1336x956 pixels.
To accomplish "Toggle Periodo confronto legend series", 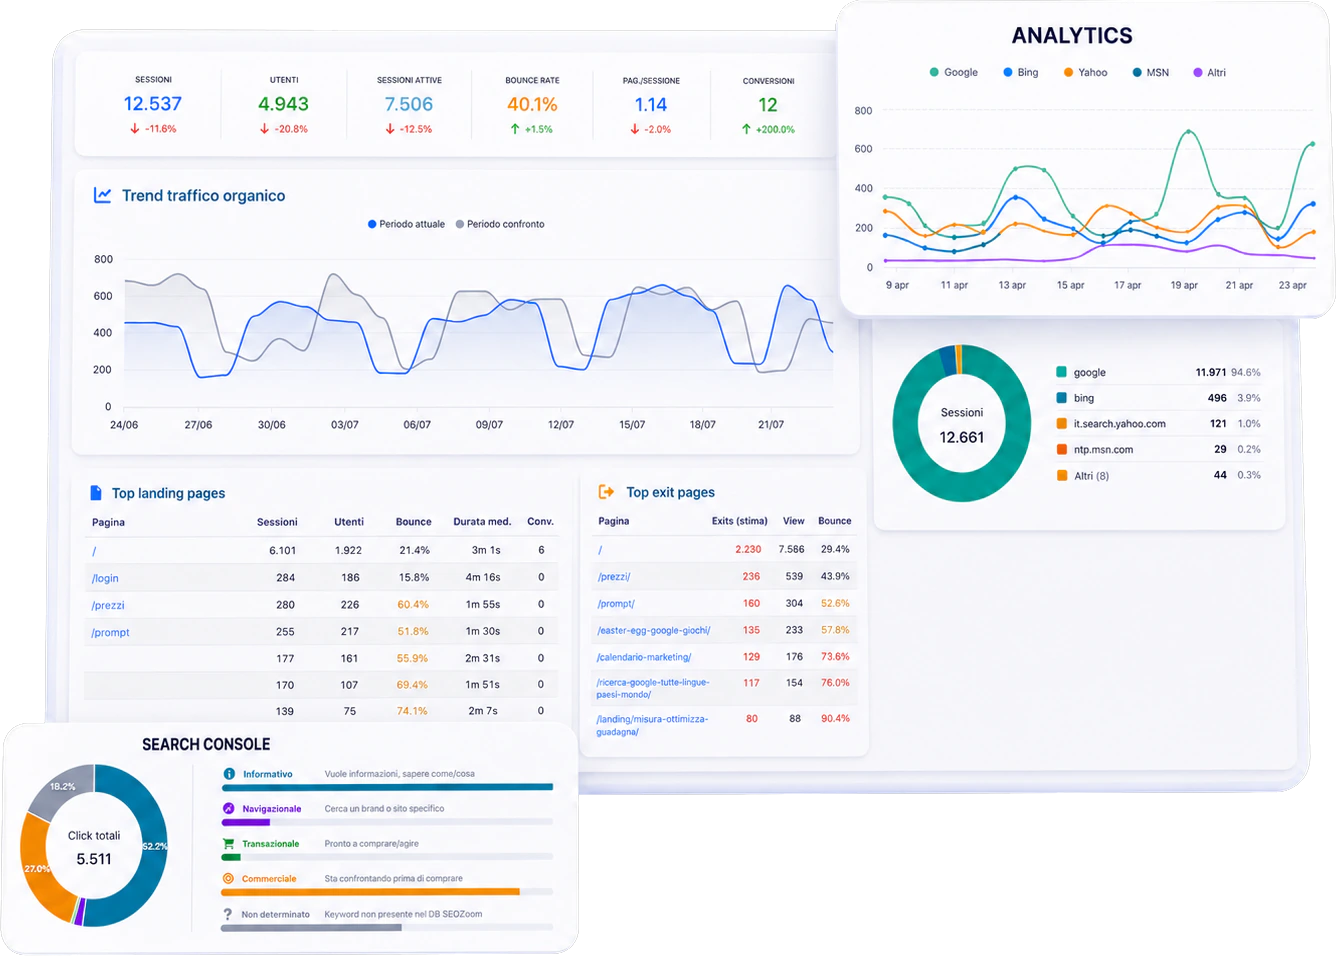I will tap(500, 224).
